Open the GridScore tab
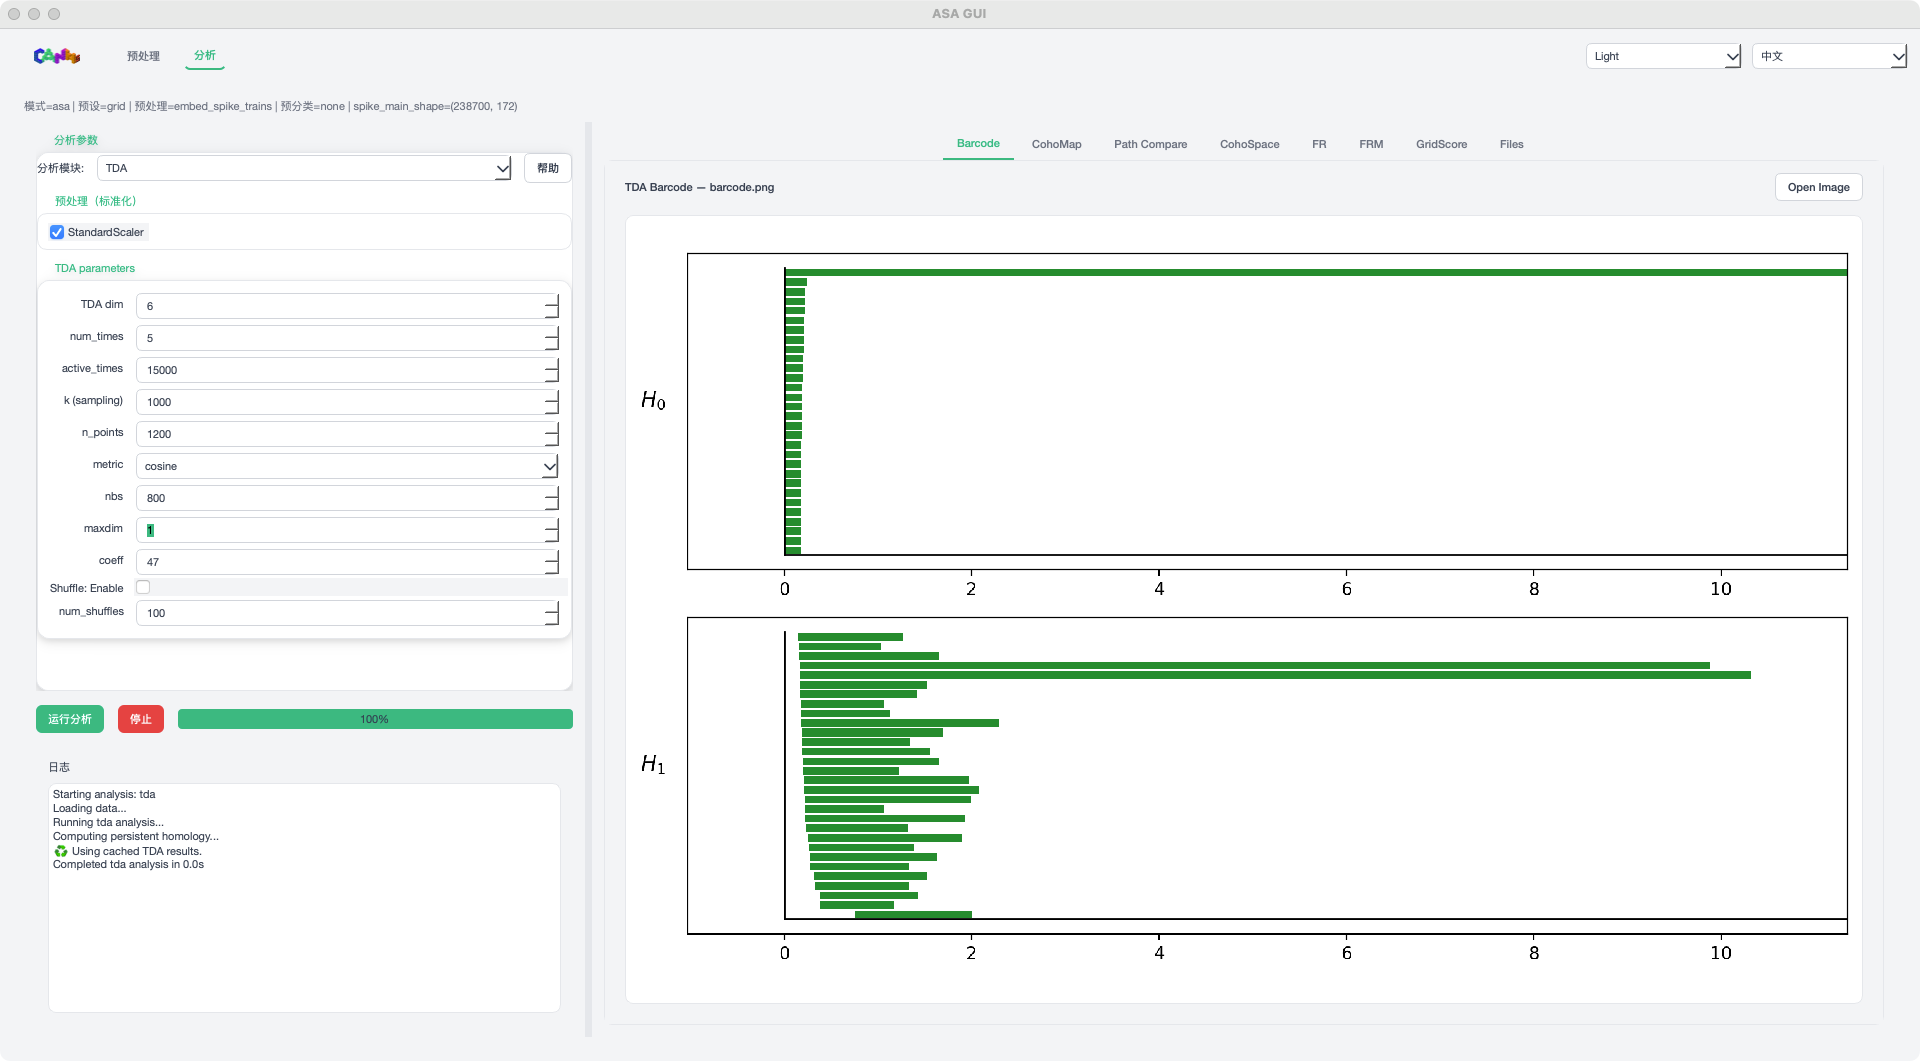 click(x=1441, y=144)
